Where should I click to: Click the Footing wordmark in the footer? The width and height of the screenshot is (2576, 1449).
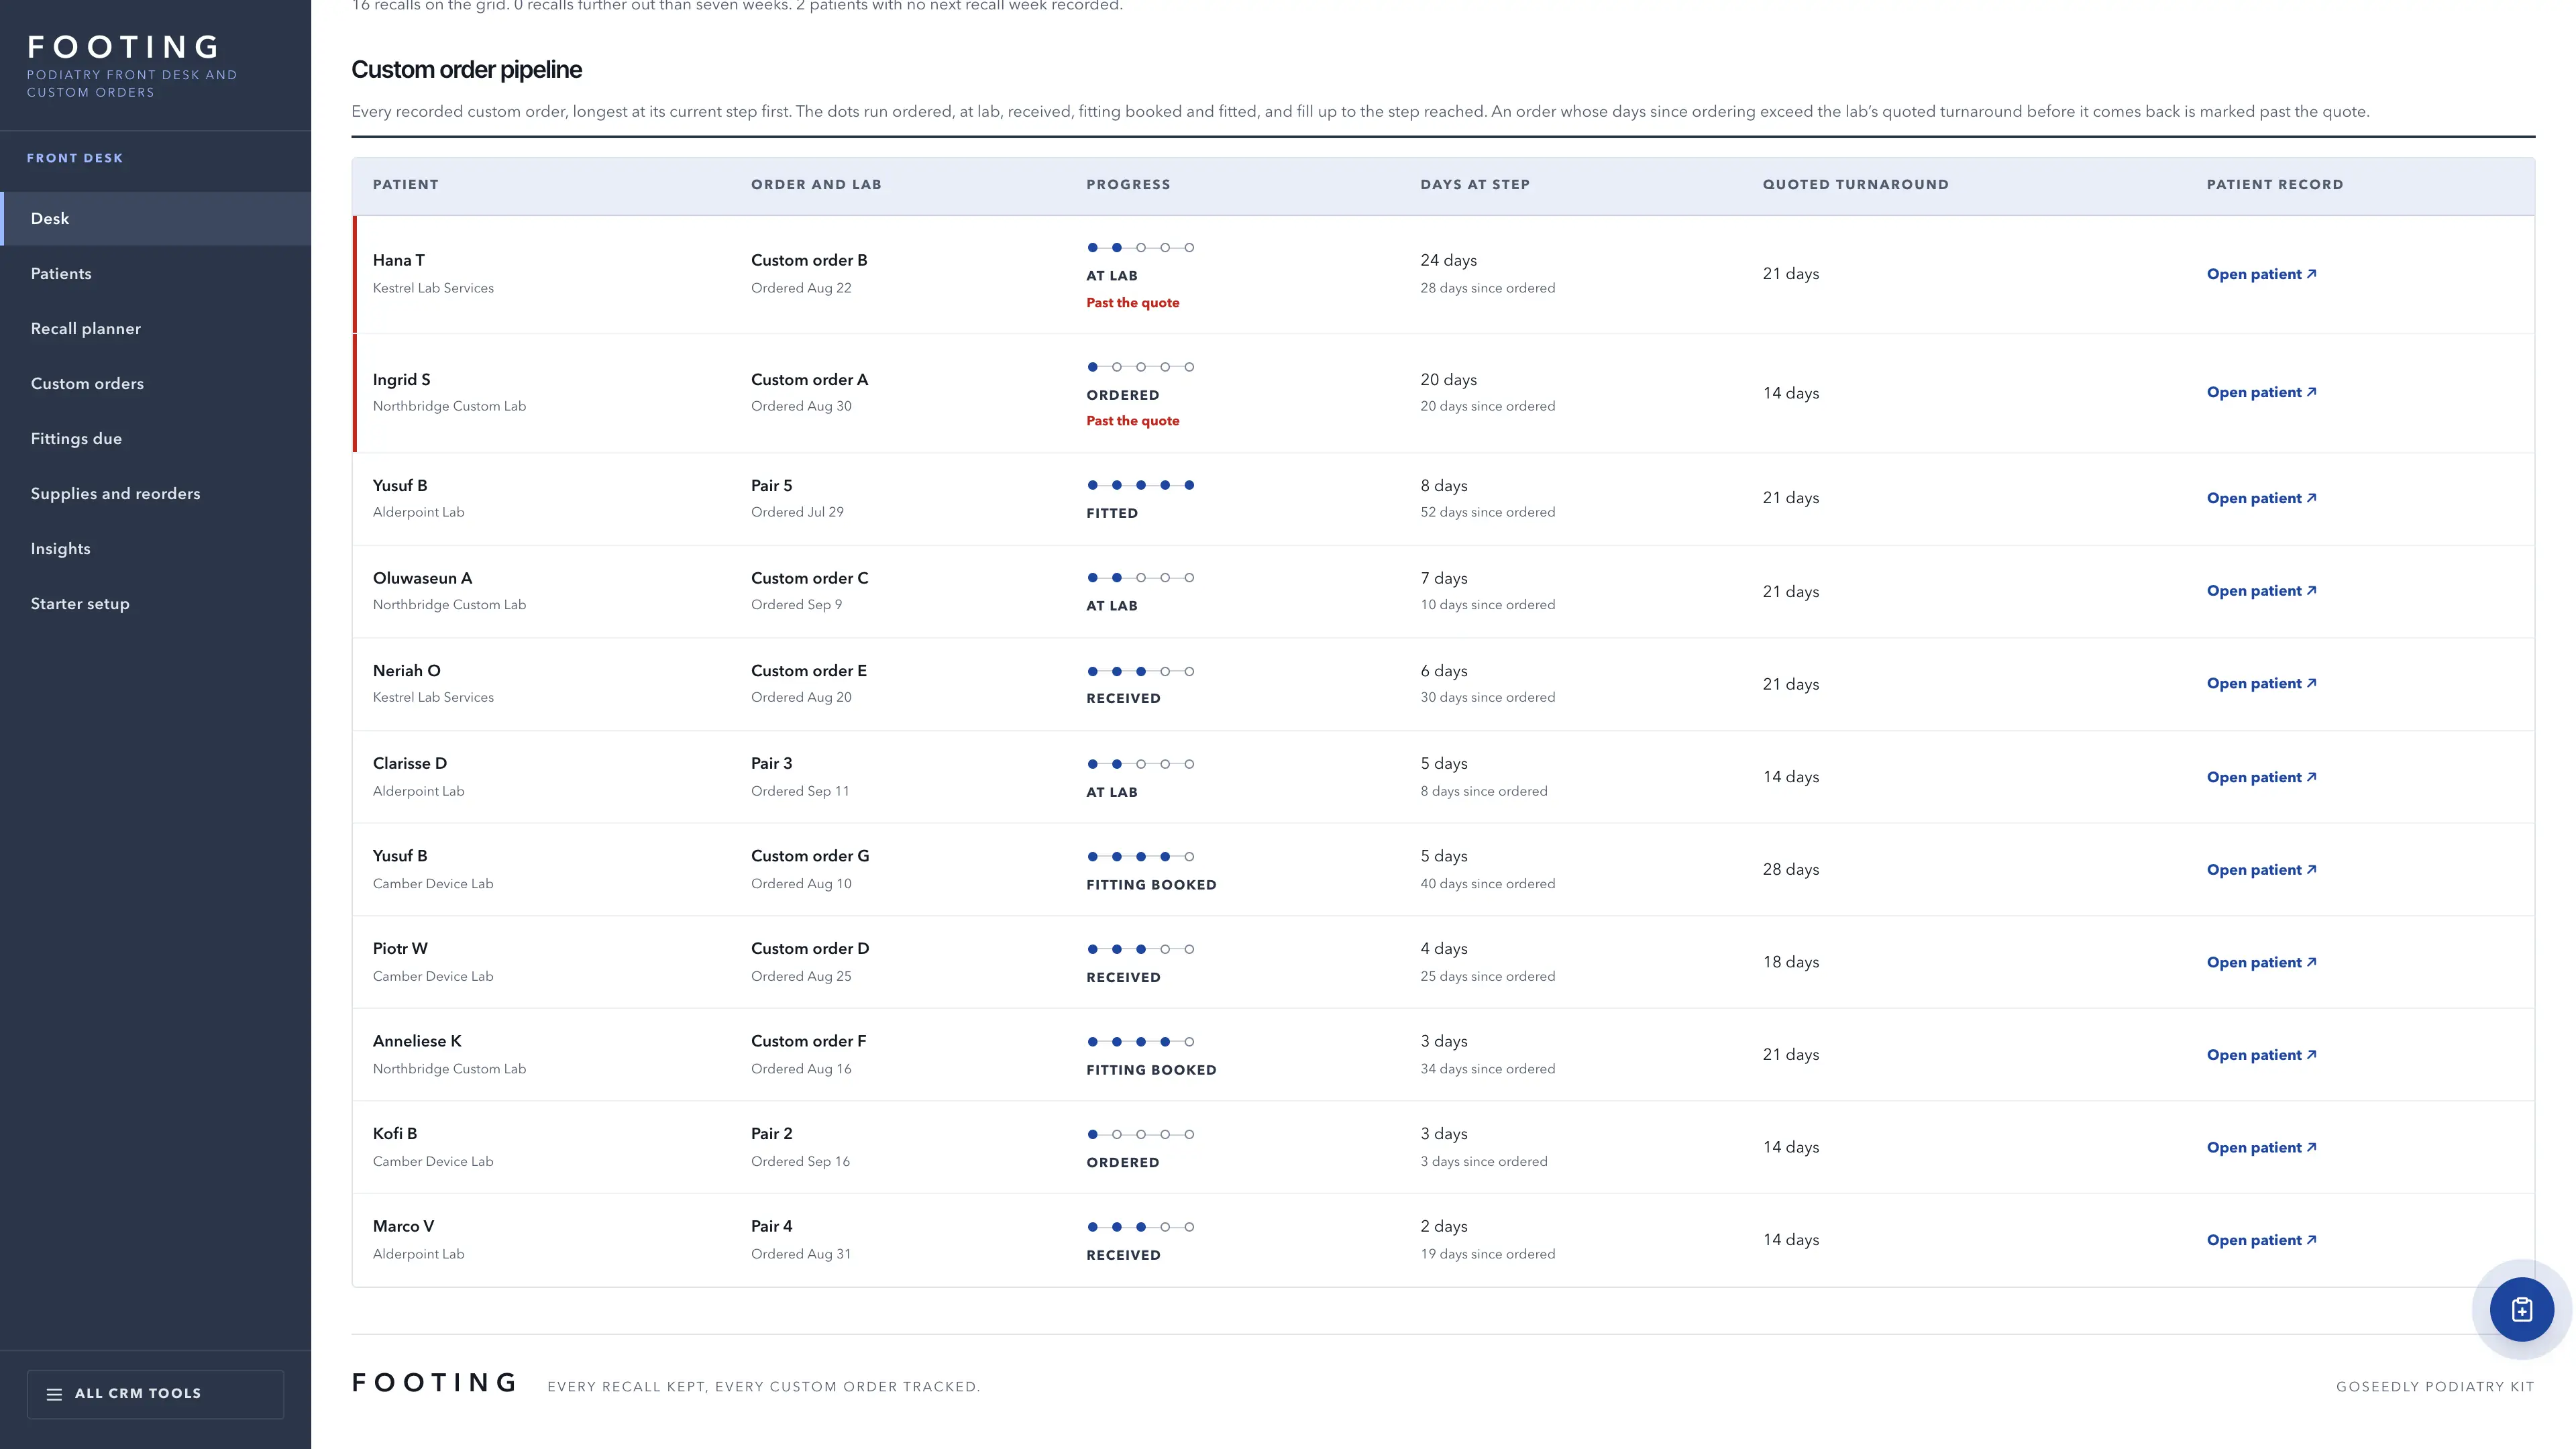[434, 1383]
